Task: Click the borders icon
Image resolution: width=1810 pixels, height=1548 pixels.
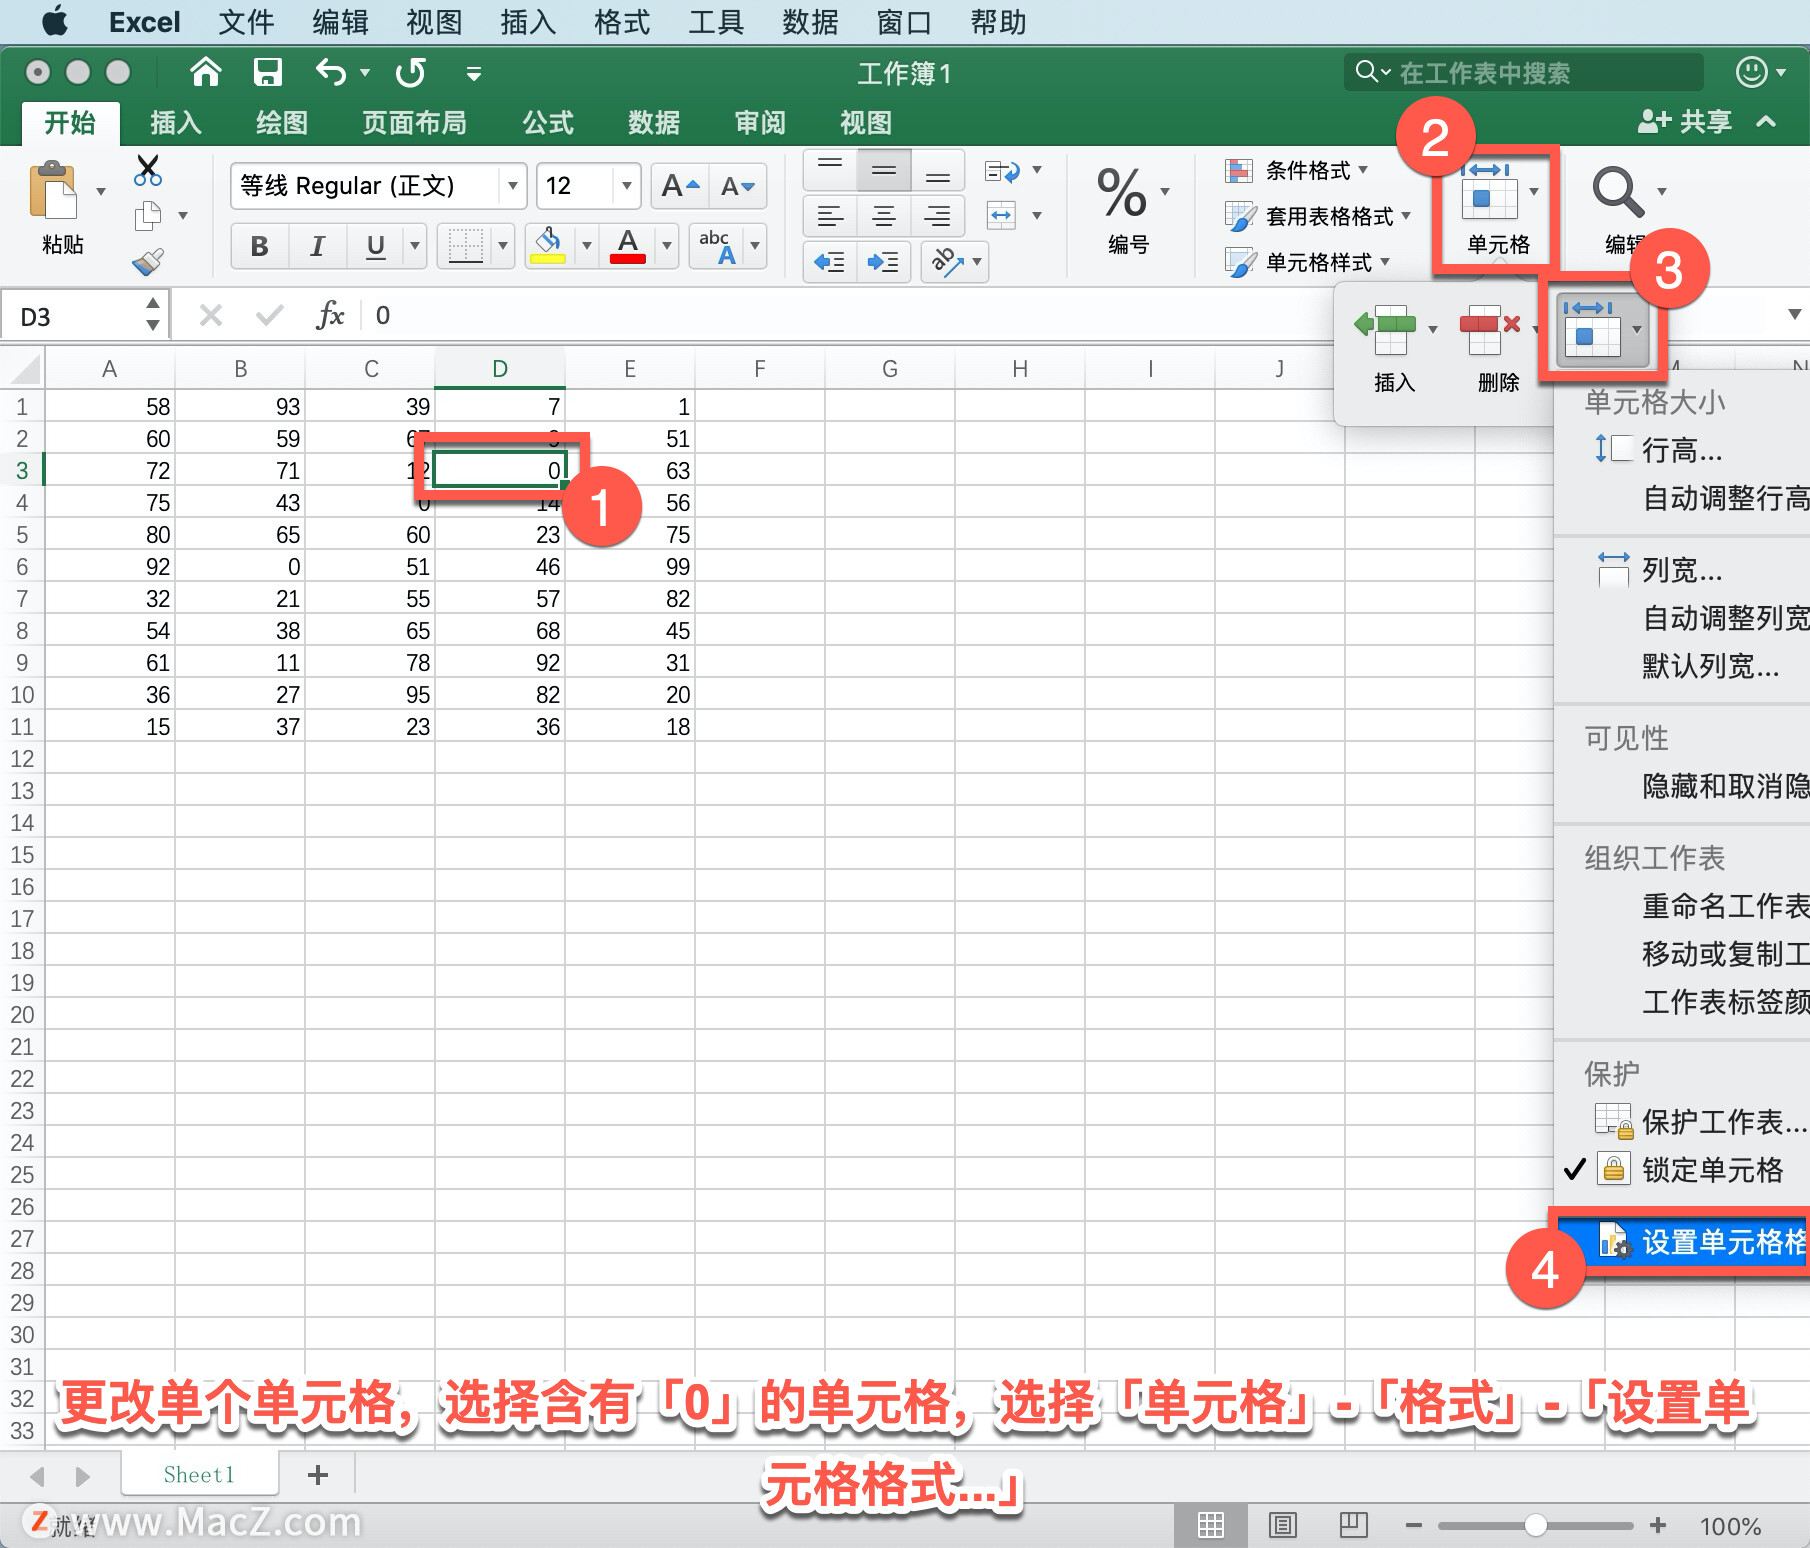Action: coord(465,246)
